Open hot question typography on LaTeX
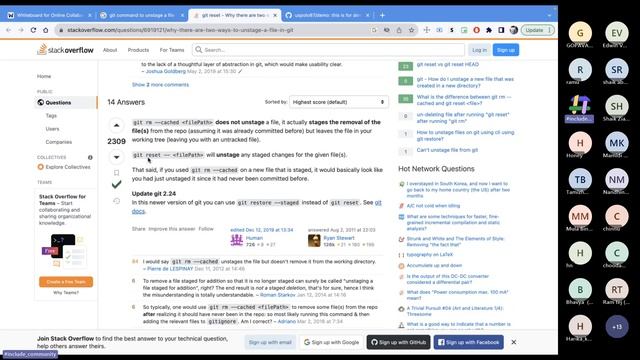 429,255
